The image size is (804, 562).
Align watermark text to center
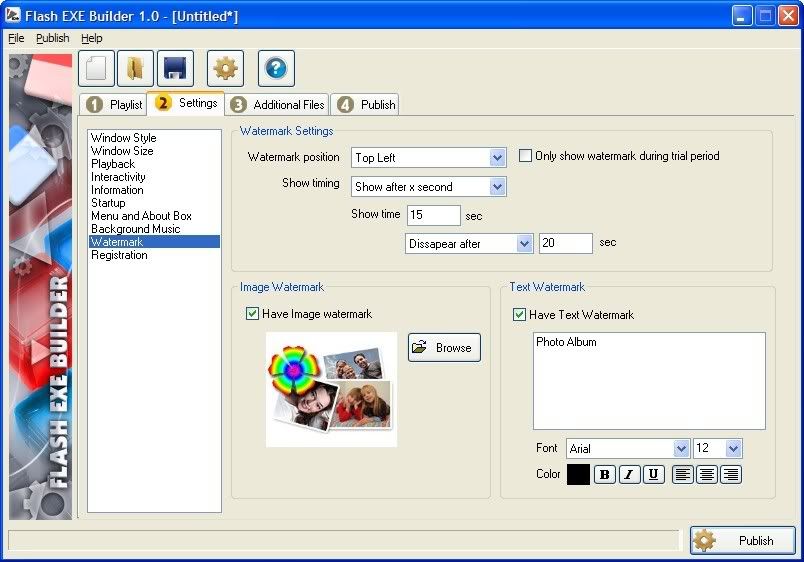(x=707, y=475)
